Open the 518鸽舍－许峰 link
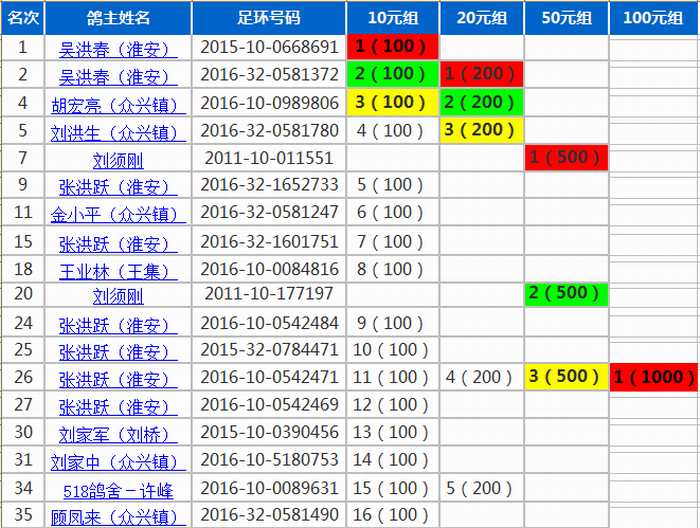This screenshot has width=700, height=528. tap(118, 490)
